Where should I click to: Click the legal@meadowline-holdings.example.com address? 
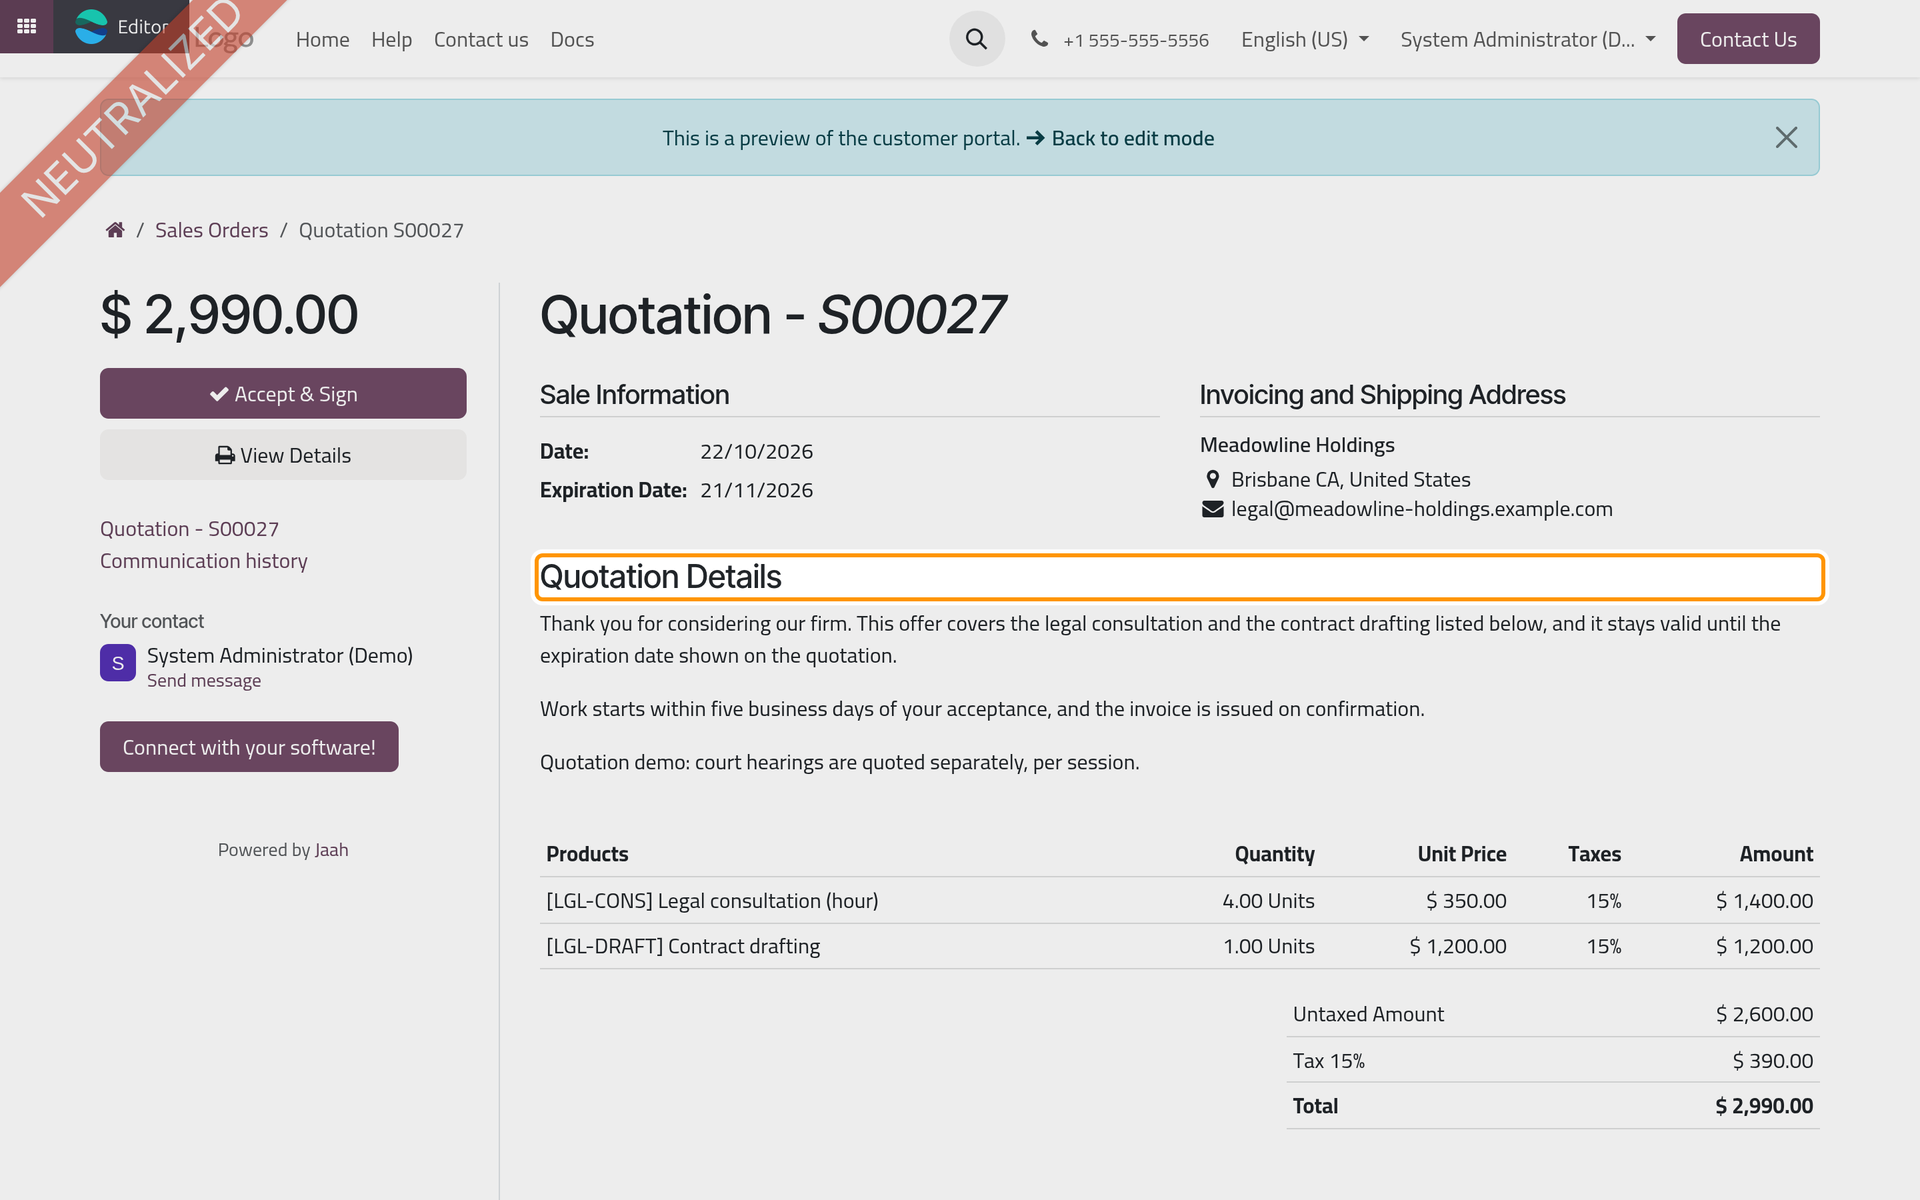point(1421,509)
